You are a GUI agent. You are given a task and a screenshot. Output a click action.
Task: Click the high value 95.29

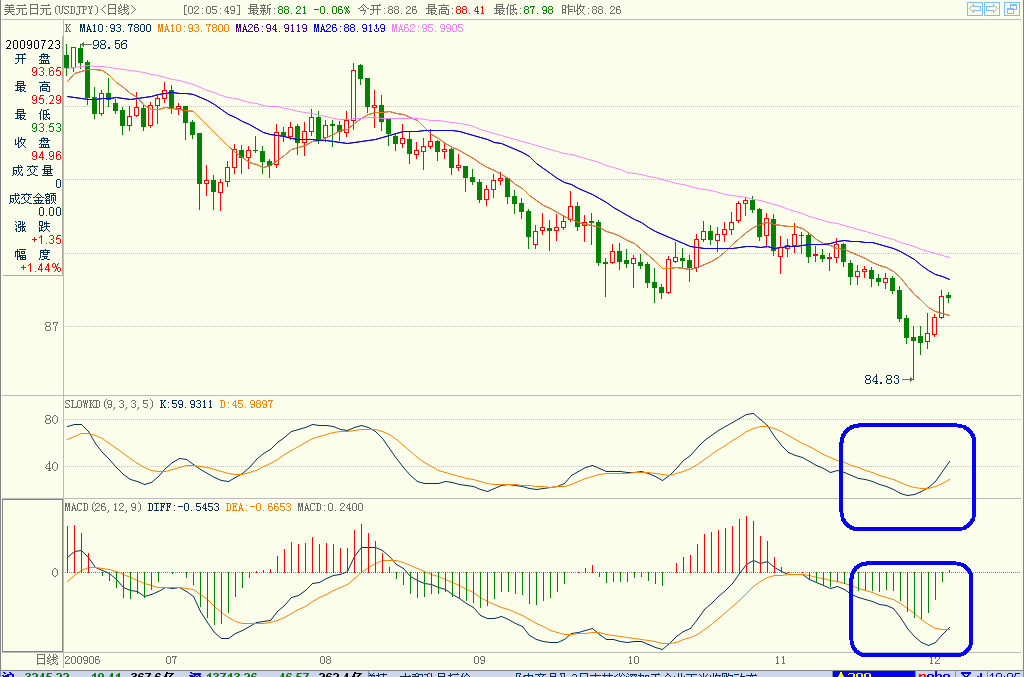pyautogui.click(x=46, y=100)
